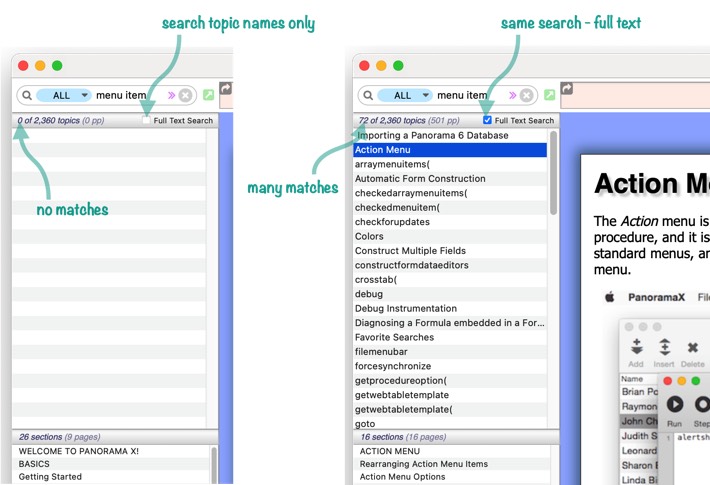Click the purple double-arrow in right search field
This screenshot has height=485, width=710.
512,95
